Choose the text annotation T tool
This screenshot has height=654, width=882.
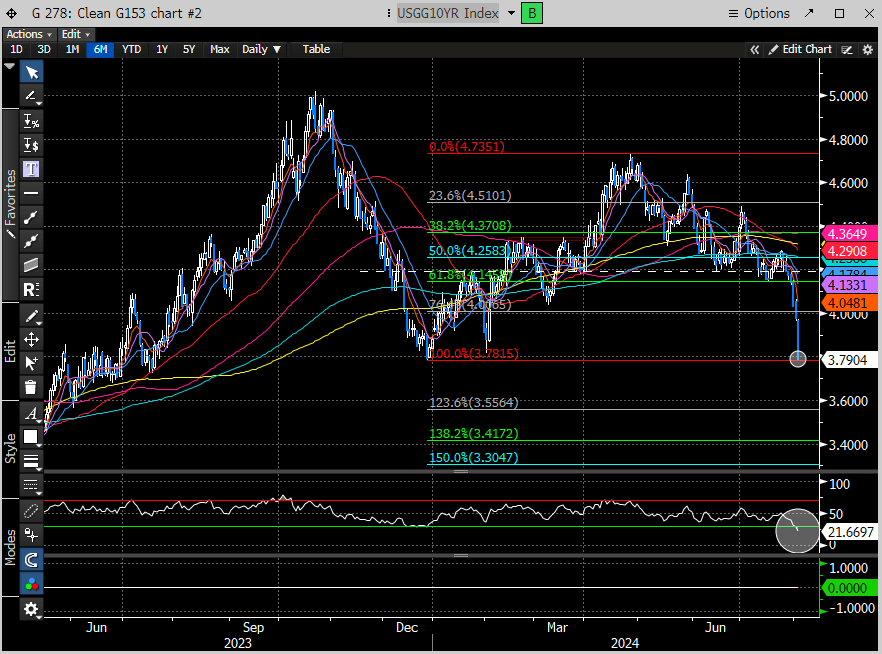click(x=32, y=169)
